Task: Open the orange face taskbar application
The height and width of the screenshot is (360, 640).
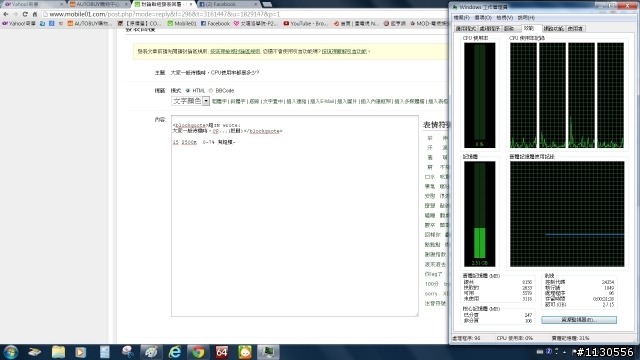Action: 245,352
